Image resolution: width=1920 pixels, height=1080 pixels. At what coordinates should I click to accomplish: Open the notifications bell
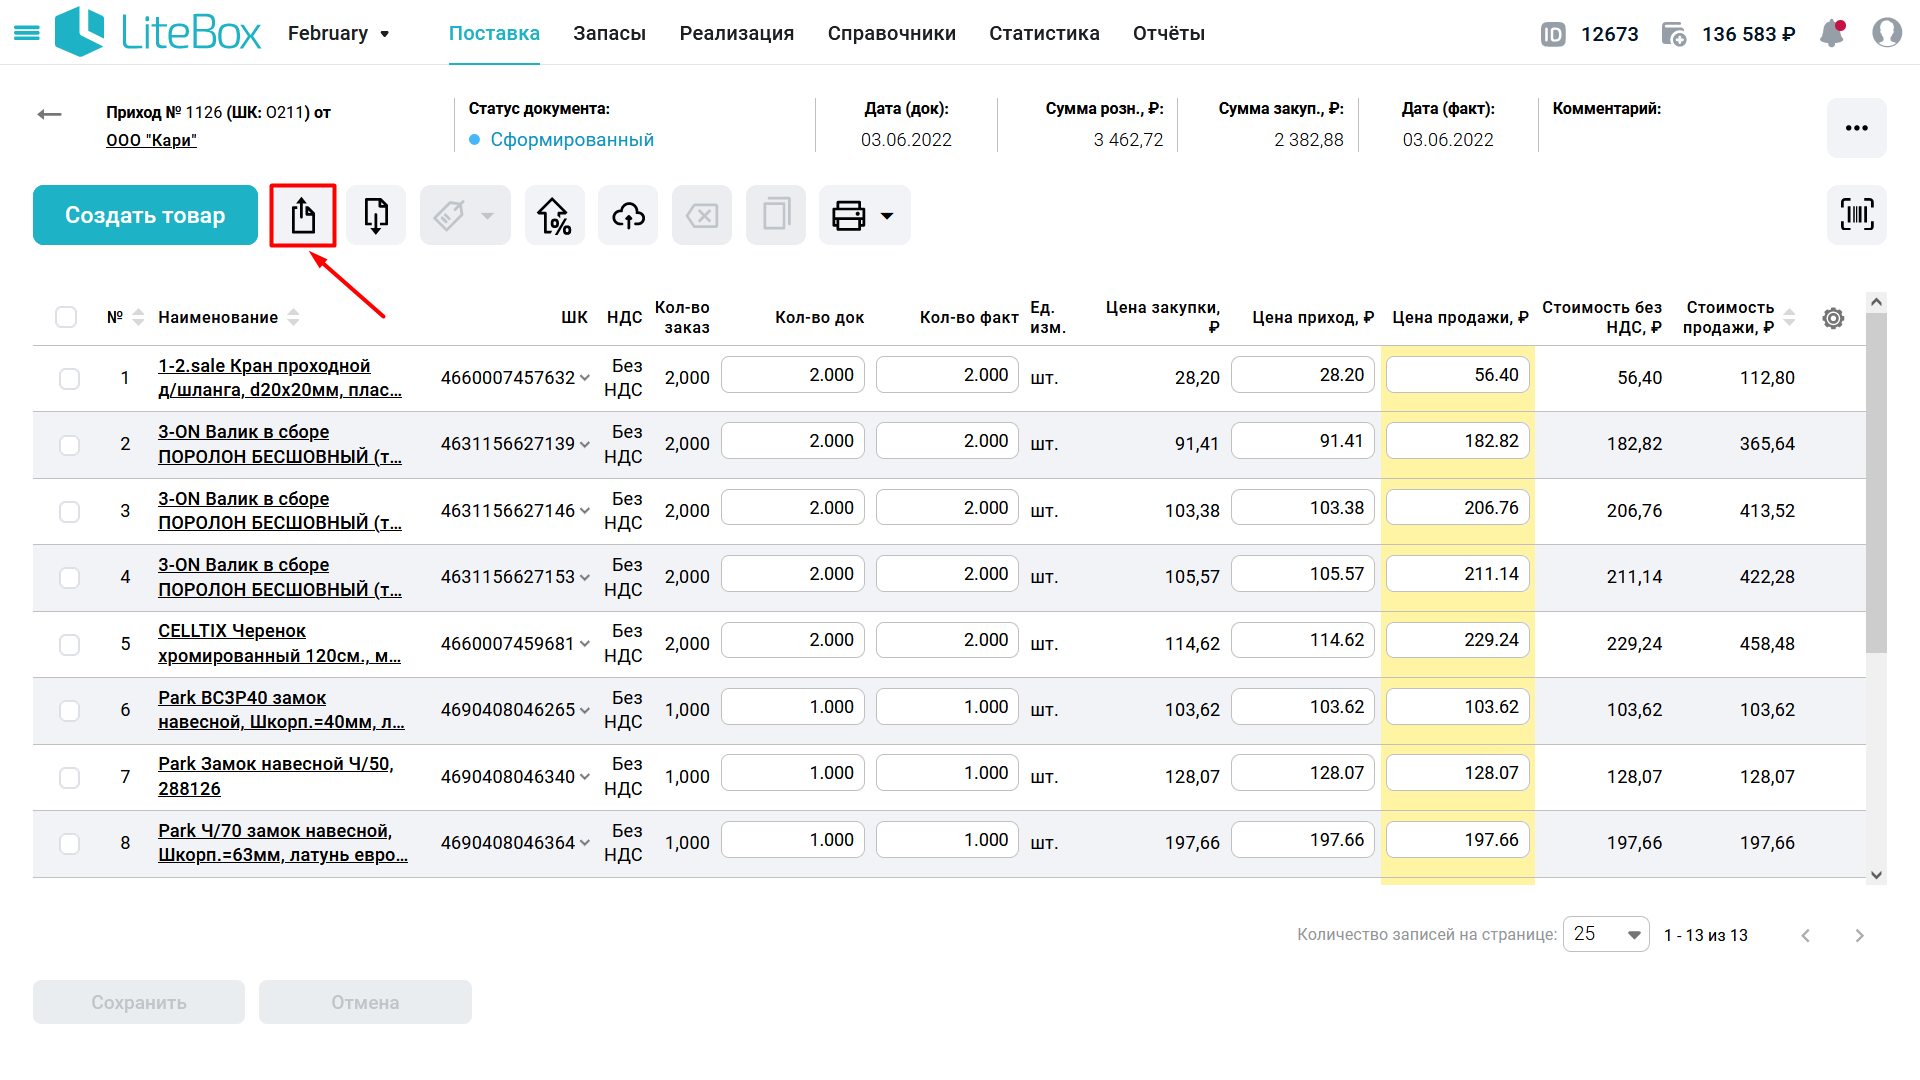pos(1832,33)
